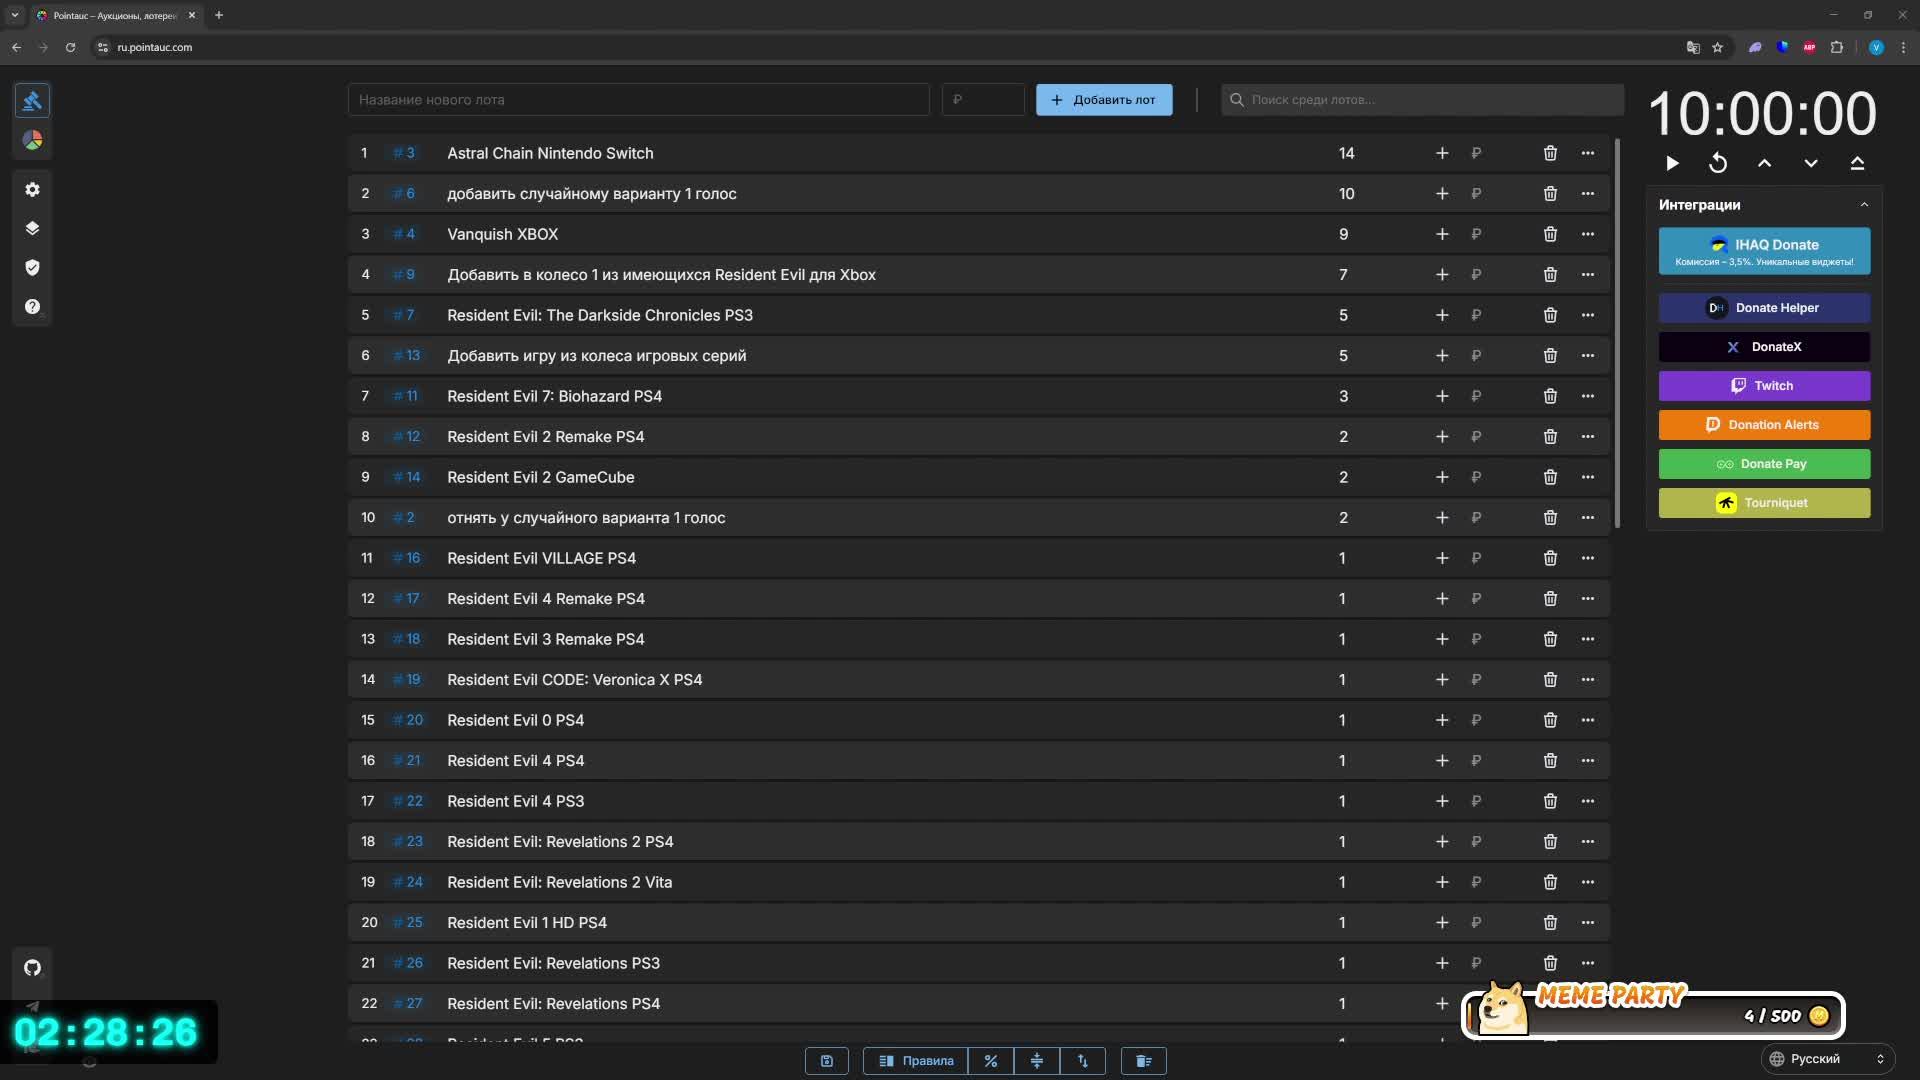1920x1080 pixels.
Task: Add a bid to Astral Chain lot
Action: [x=1442, y=153]
